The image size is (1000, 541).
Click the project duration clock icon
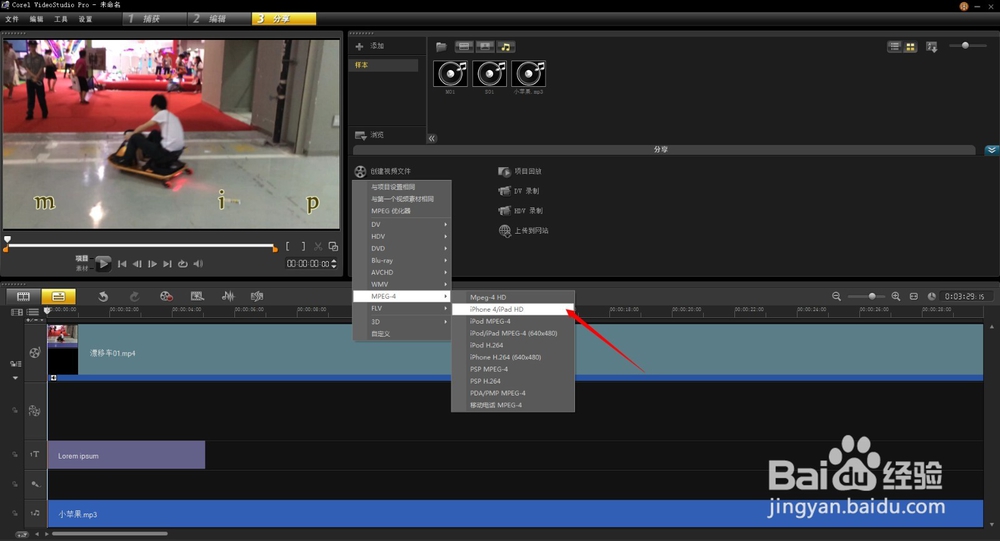click(931, 296)
